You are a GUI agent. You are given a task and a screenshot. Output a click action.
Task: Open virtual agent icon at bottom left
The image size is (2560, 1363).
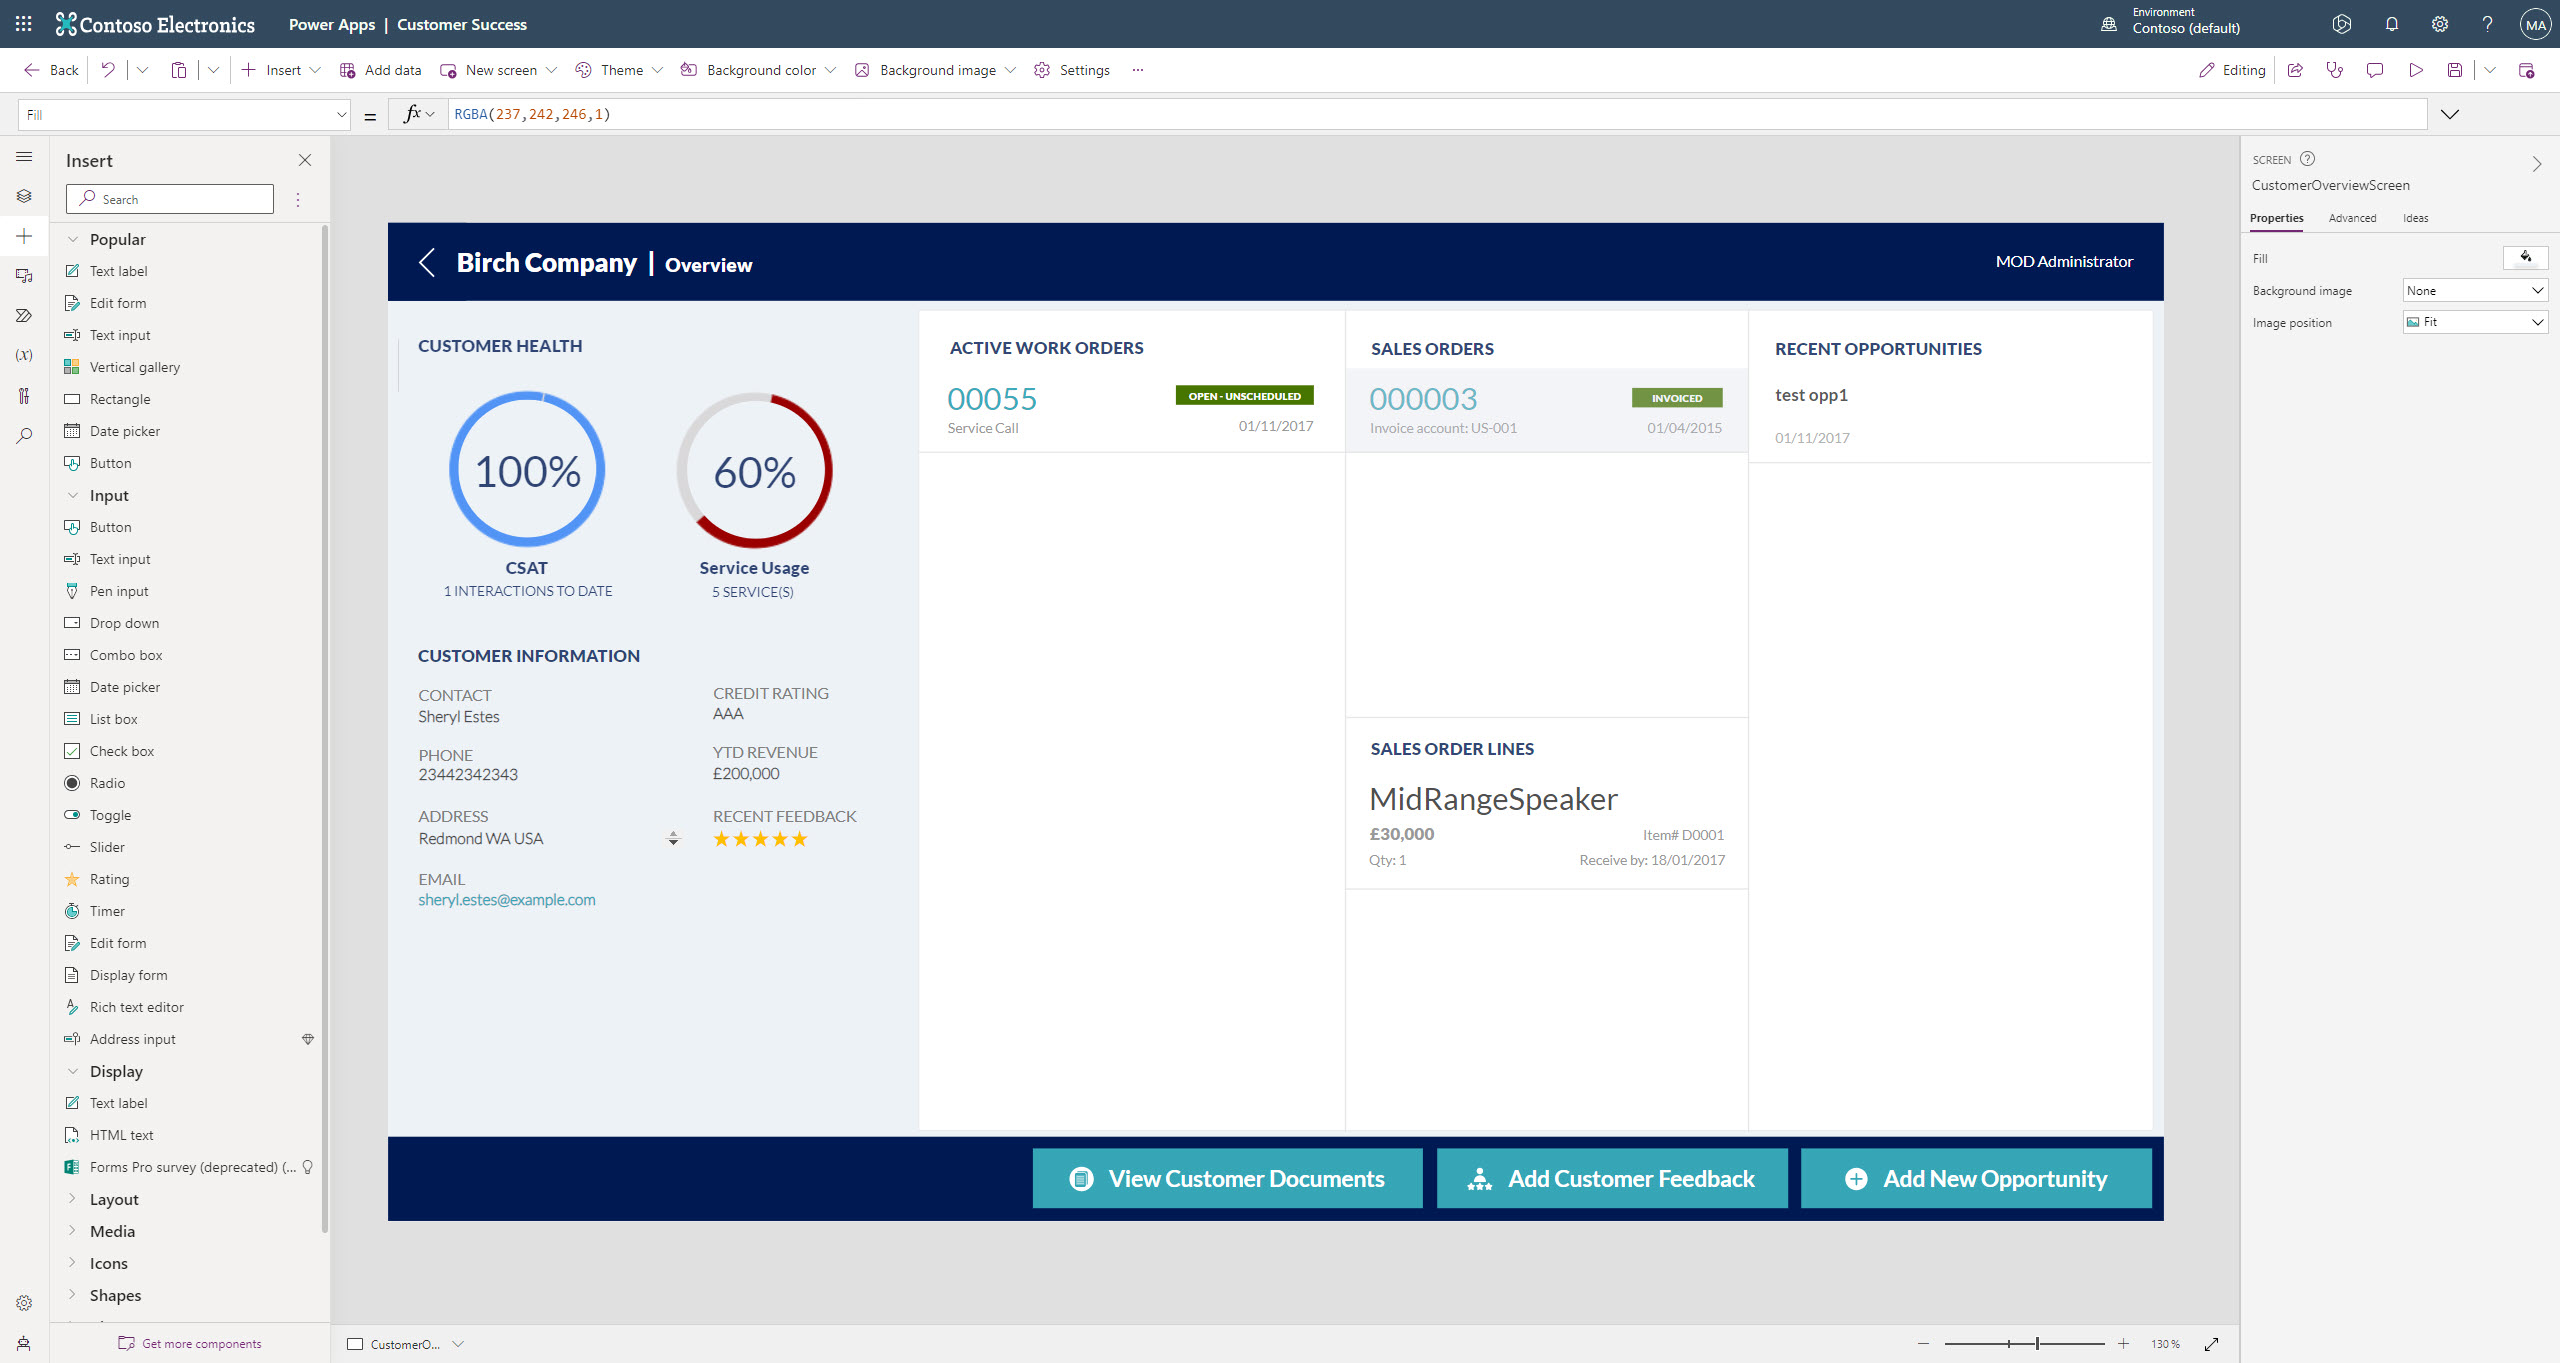tap(24, 1343)
